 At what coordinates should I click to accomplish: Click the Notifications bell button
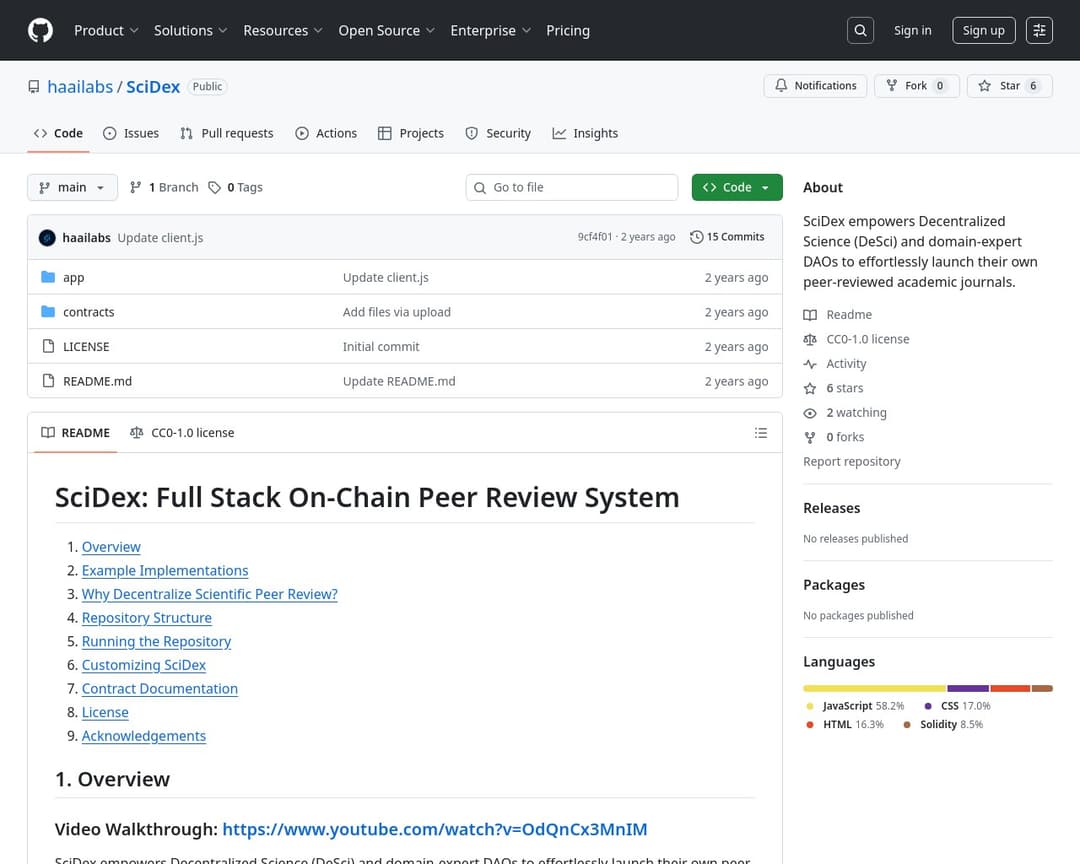[816, 86]
